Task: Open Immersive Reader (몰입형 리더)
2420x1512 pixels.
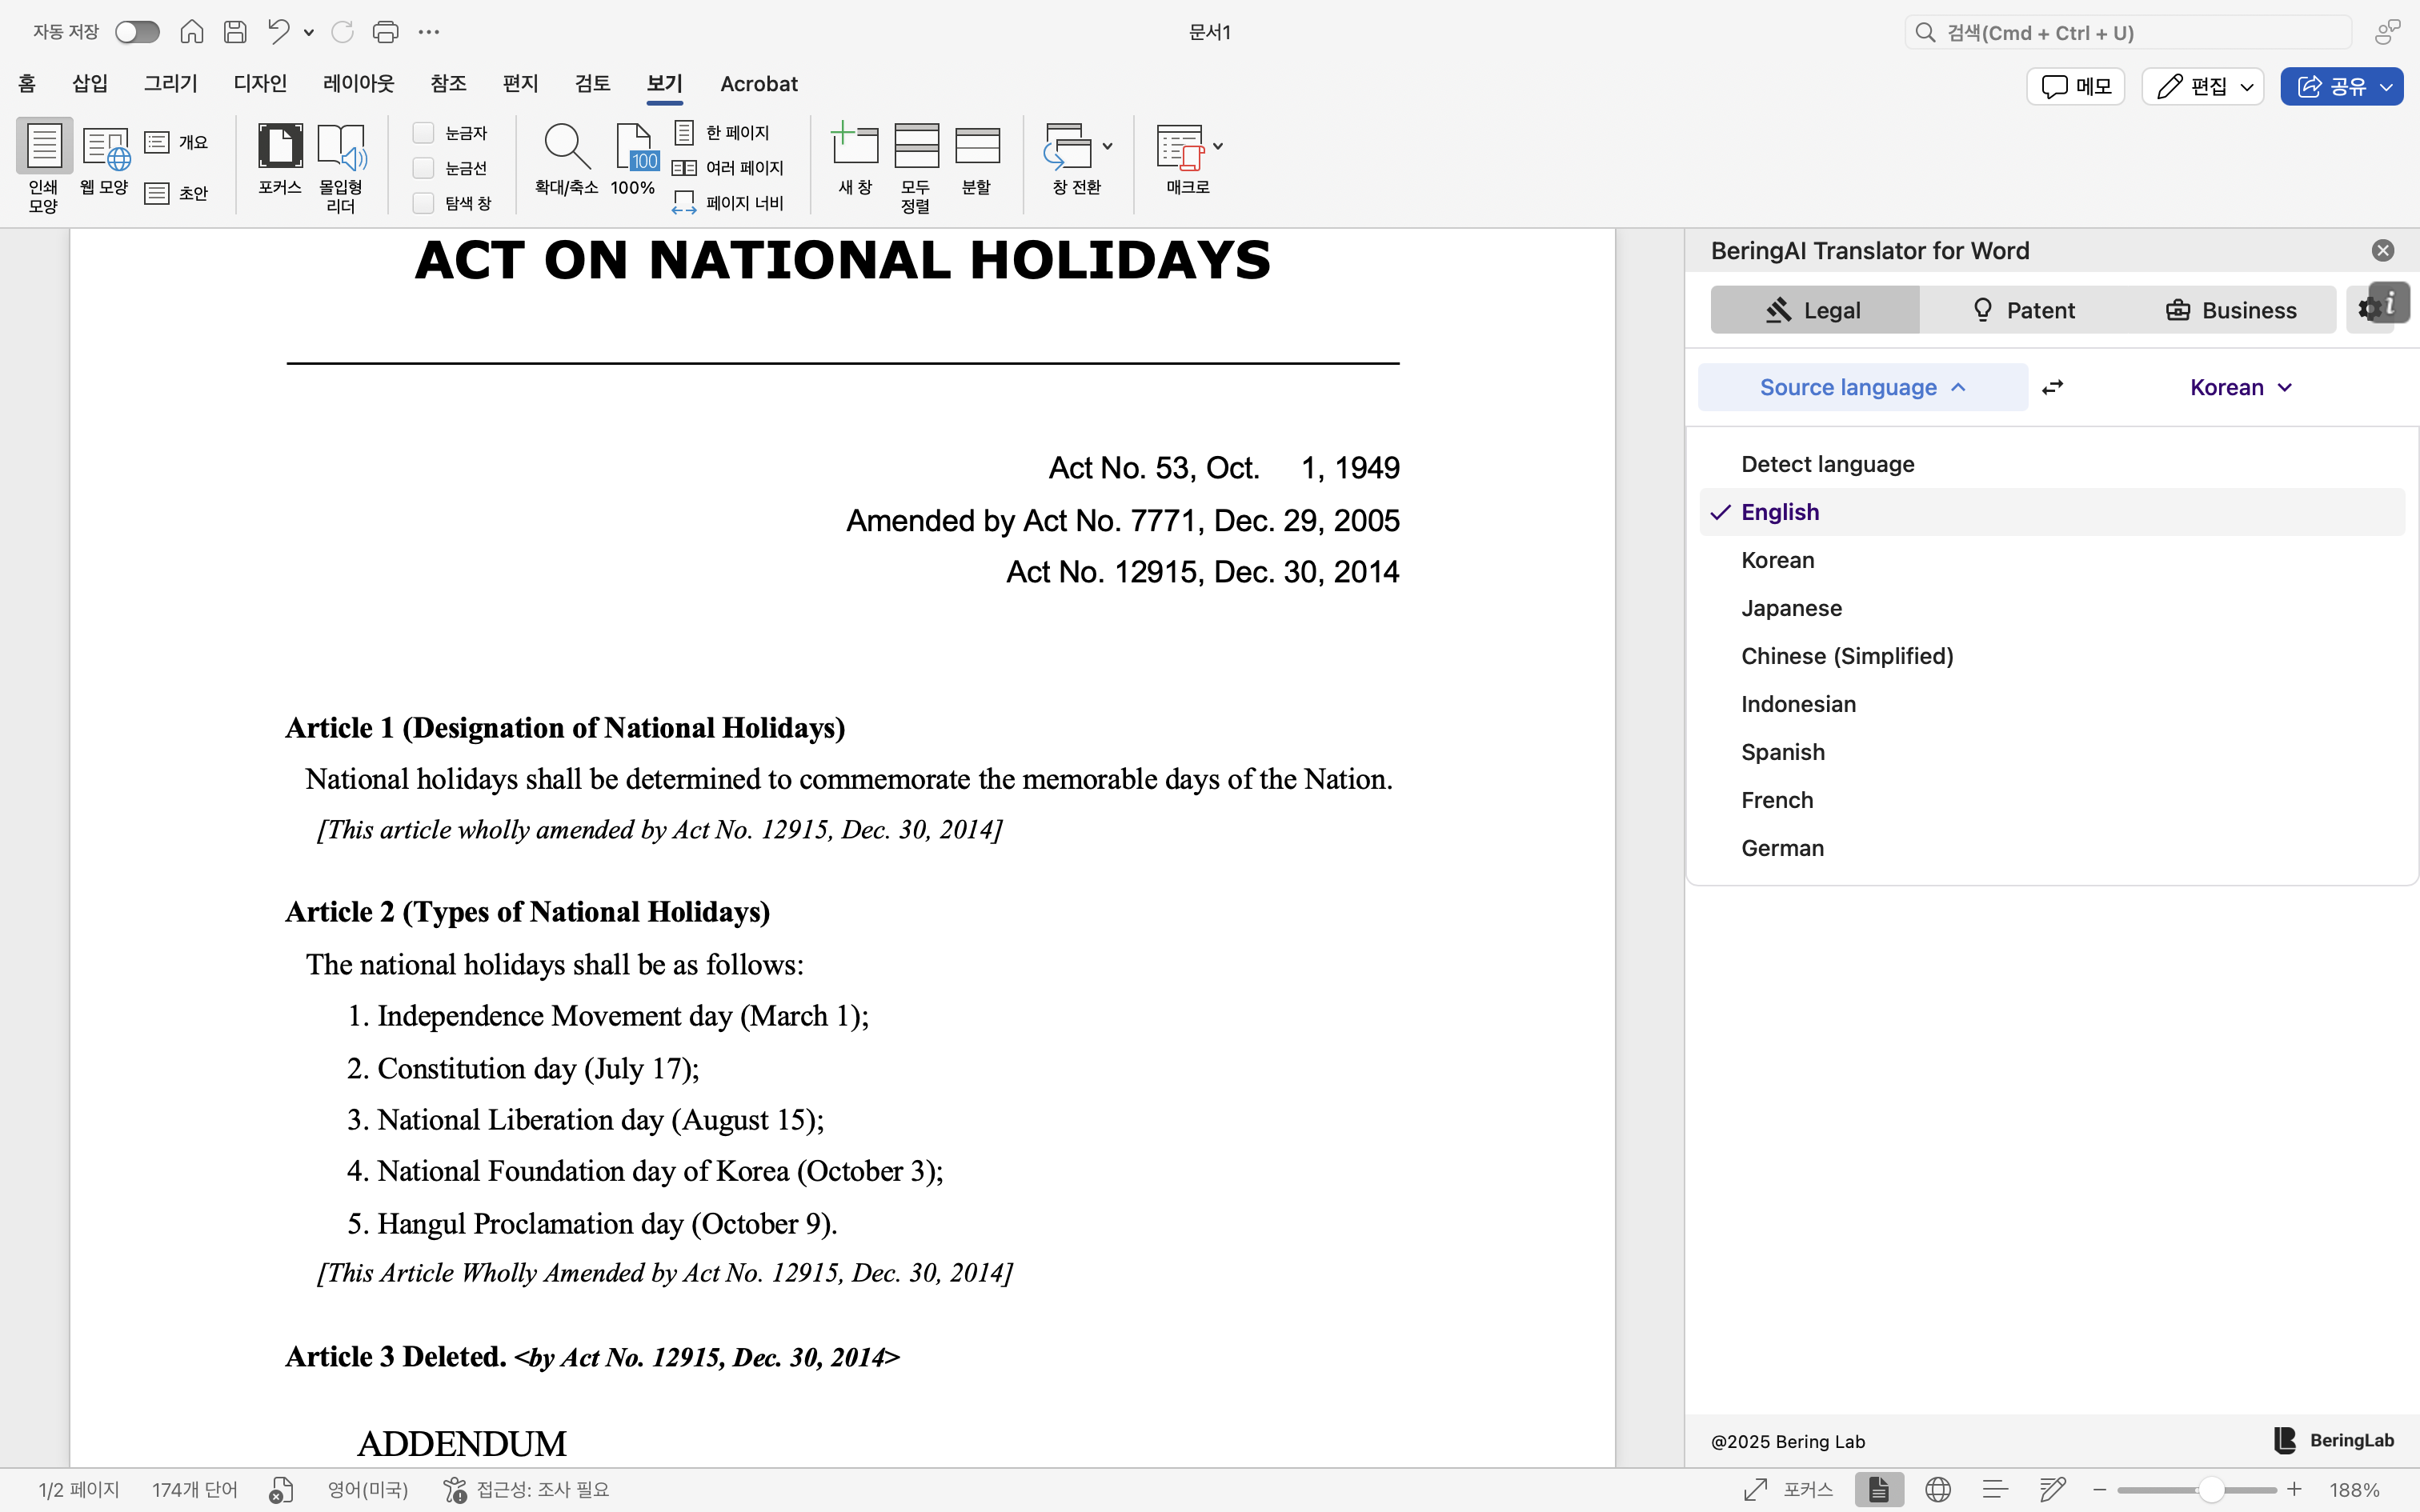Action: pyautogui.click(x=341, y=166)
